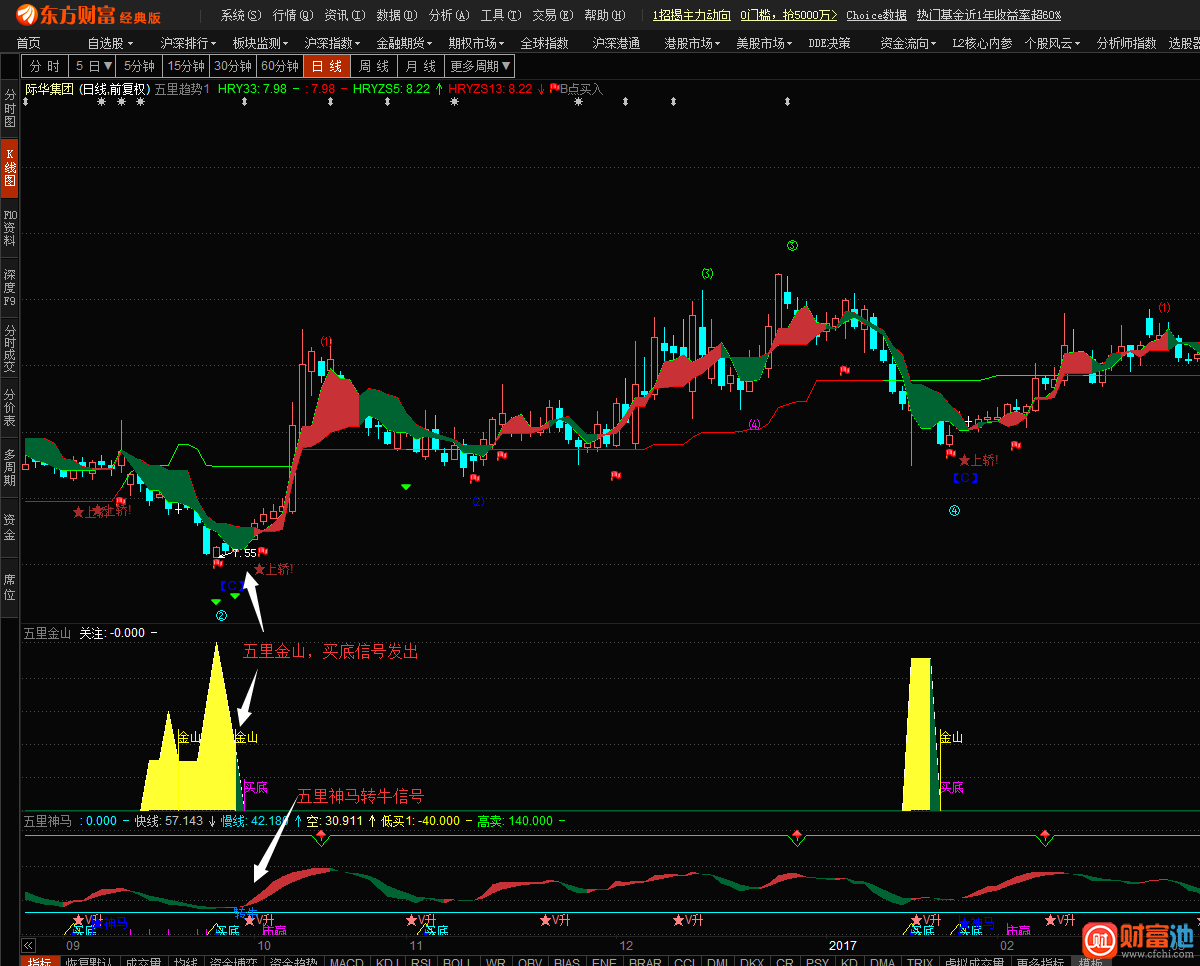
Task: Select the BOLL indicator tab
Action: pyautogui.click(x=459, y=962)
